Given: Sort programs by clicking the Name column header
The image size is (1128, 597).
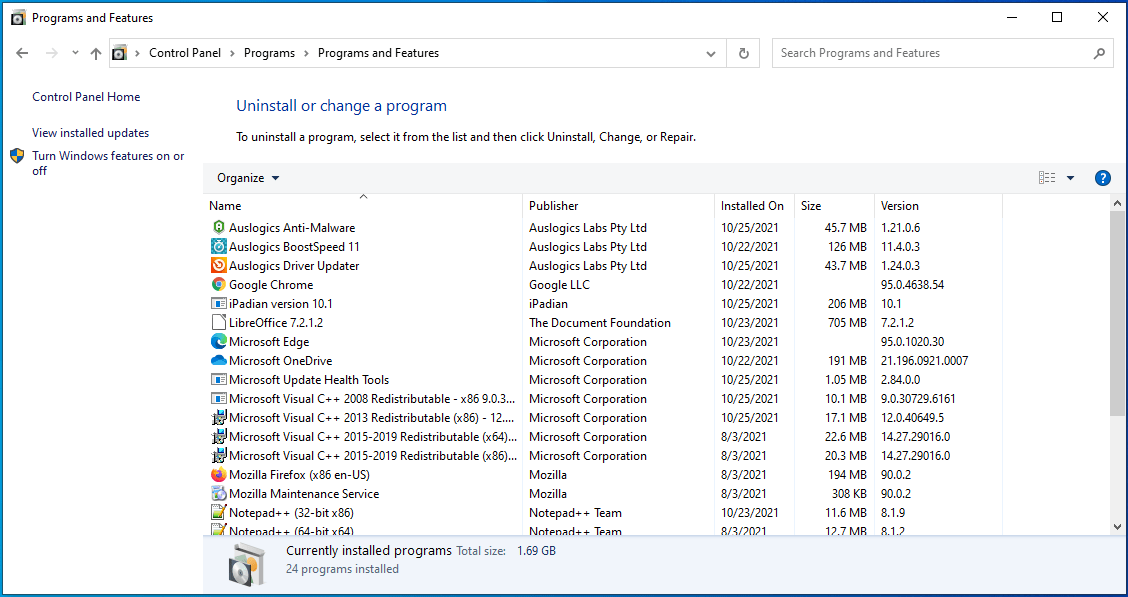Looking at the screenshot, I should [x=225, y=205].
